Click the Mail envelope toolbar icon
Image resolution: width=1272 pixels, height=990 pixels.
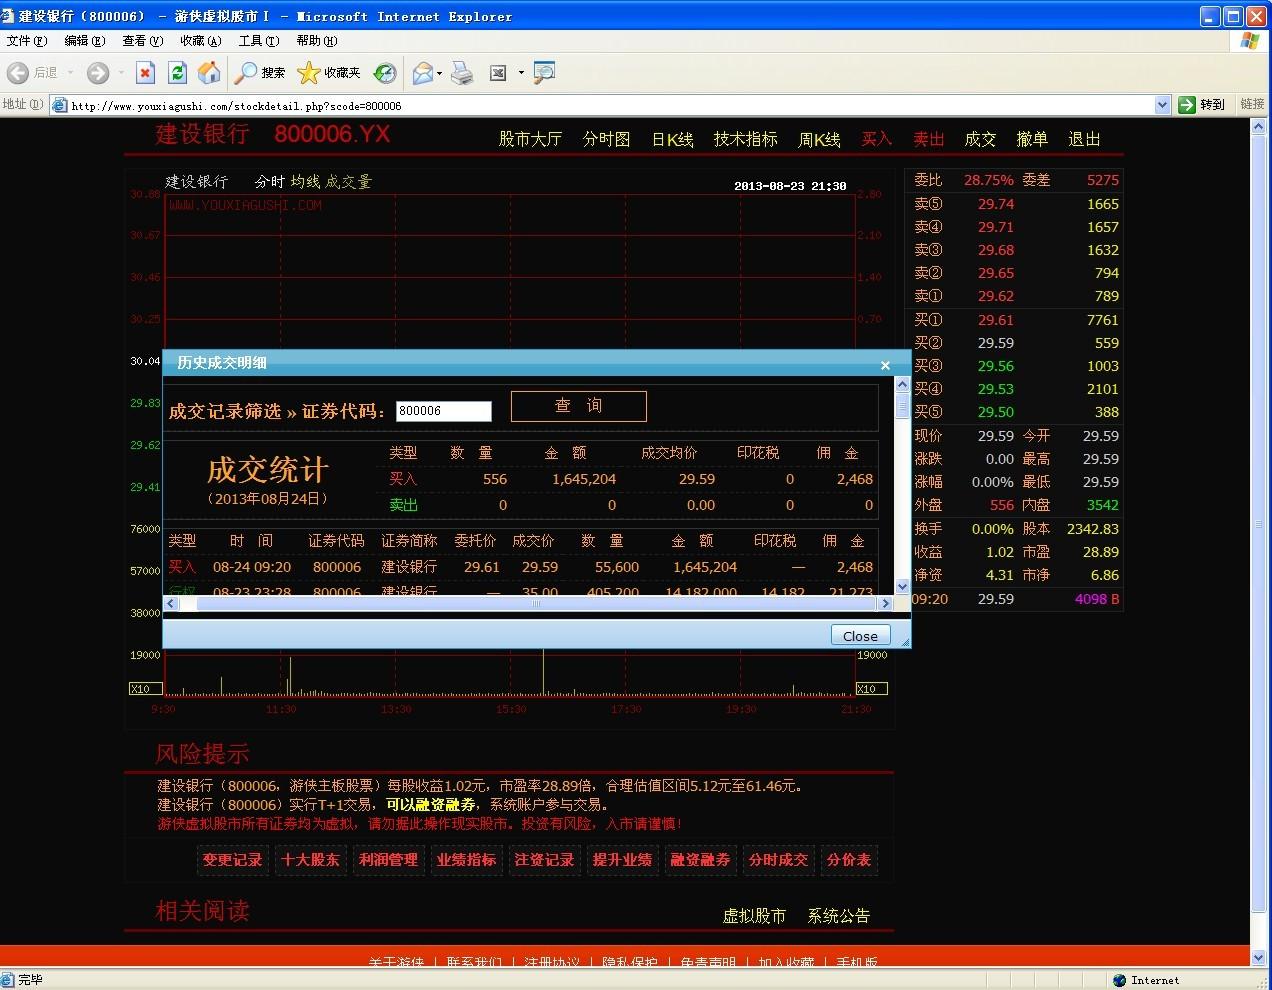(x=423, y=73)
